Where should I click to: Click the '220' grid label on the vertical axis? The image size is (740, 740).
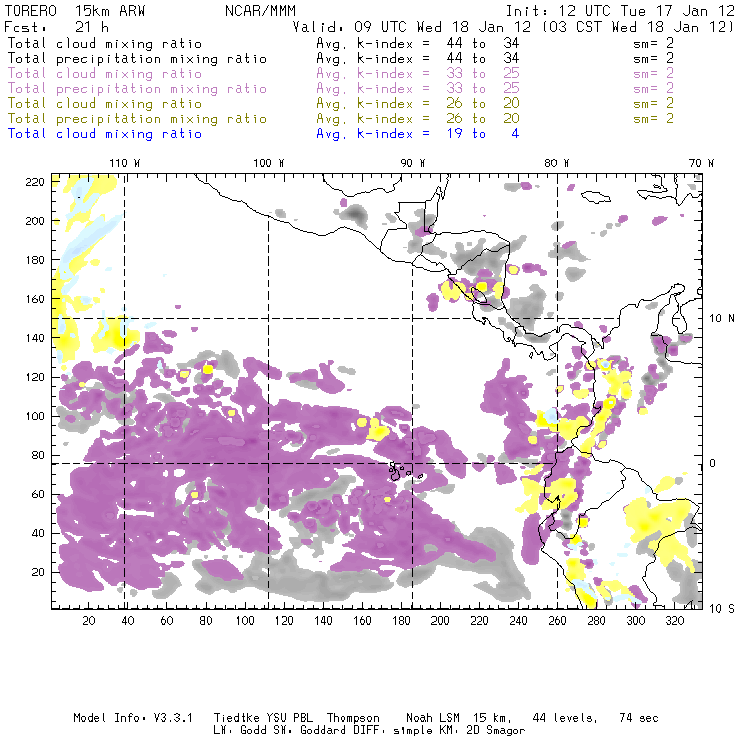point(35,182)
